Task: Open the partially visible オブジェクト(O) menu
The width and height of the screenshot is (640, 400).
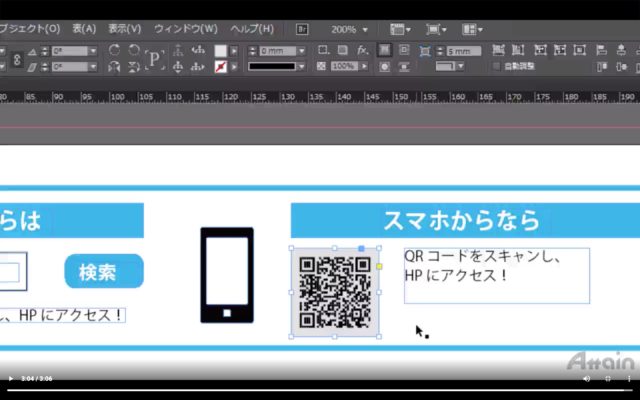Action: (x=29, y=29)
